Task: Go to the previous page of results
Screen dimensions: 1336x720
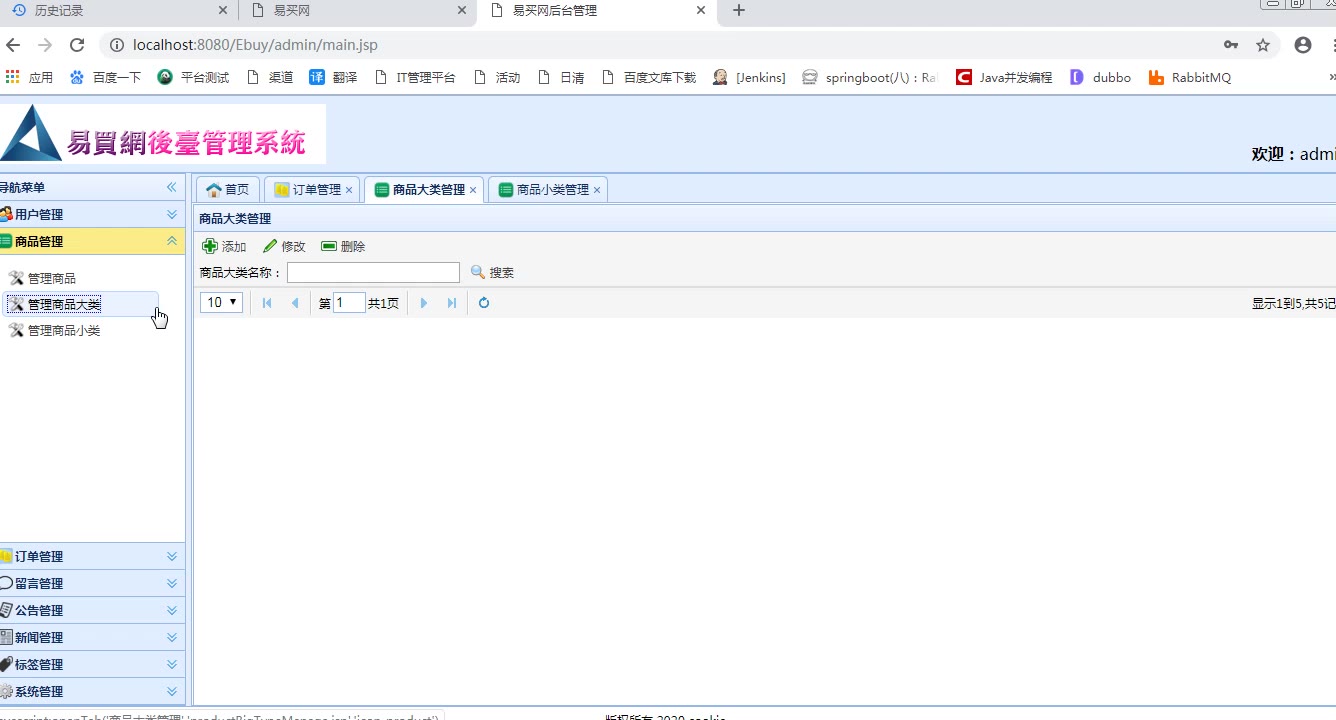Action: click(x=295, y=303)
